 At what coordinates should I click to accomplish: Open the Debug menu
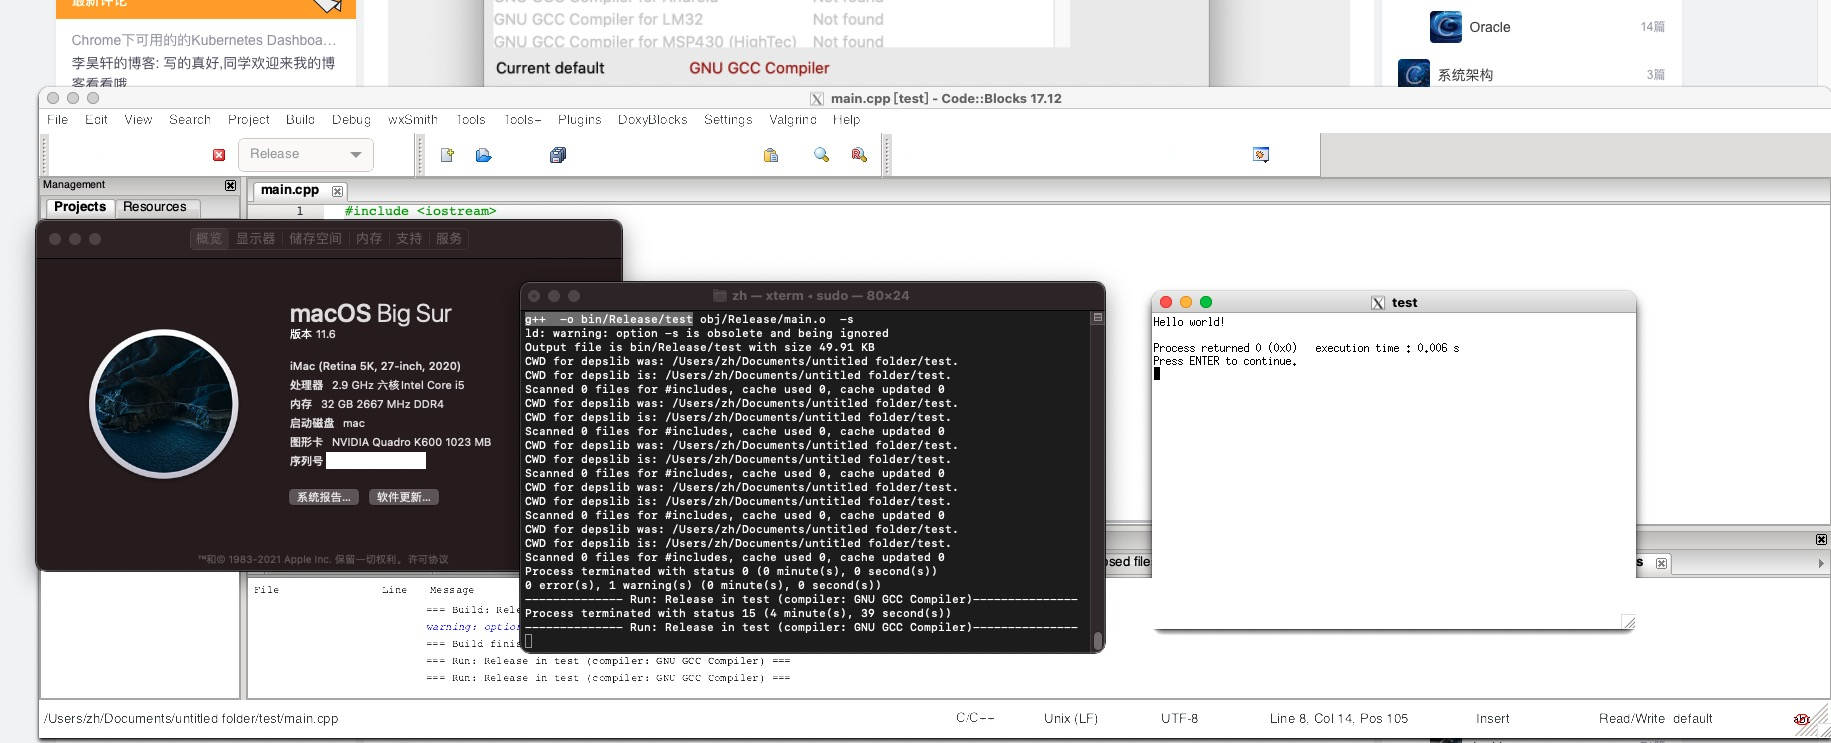coord(351,120)
